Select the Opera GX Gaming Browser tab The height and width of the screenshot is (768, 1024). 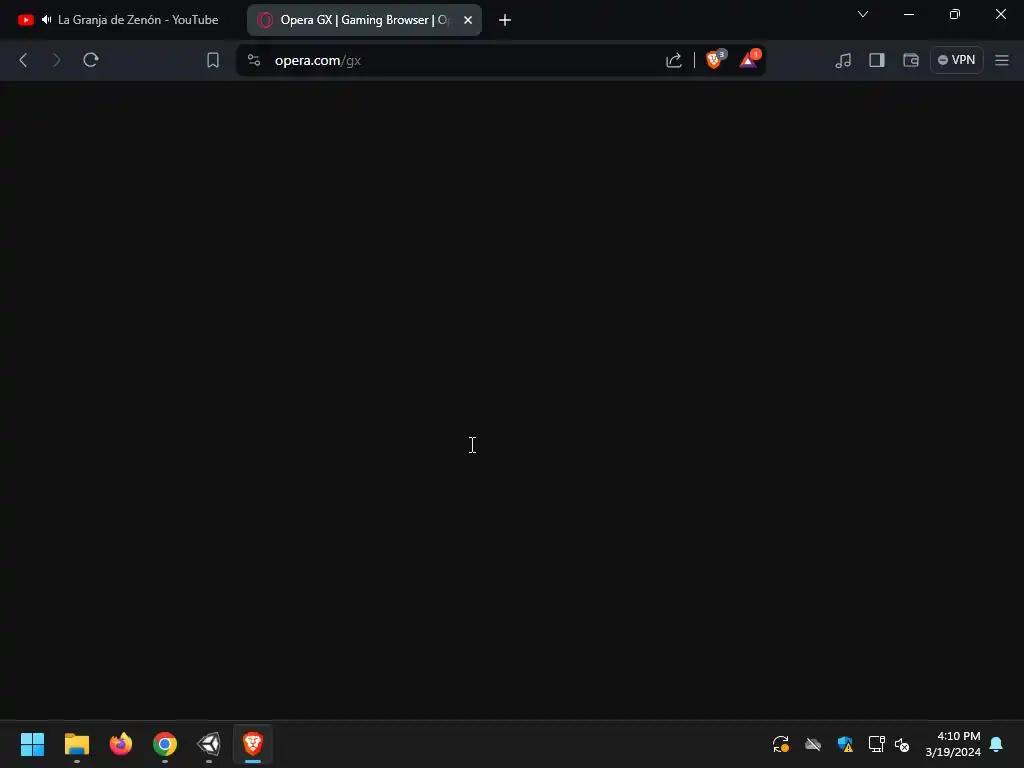[x=364, y=20]
